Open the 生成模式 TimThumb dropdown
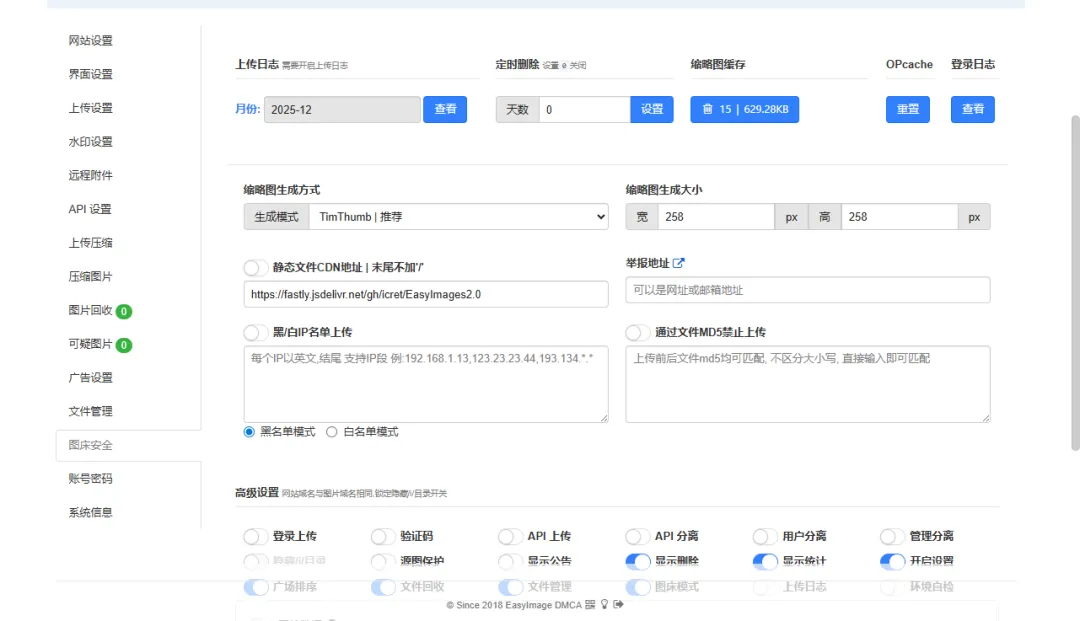The image size is (1080, 621). [x=457, y=217]
